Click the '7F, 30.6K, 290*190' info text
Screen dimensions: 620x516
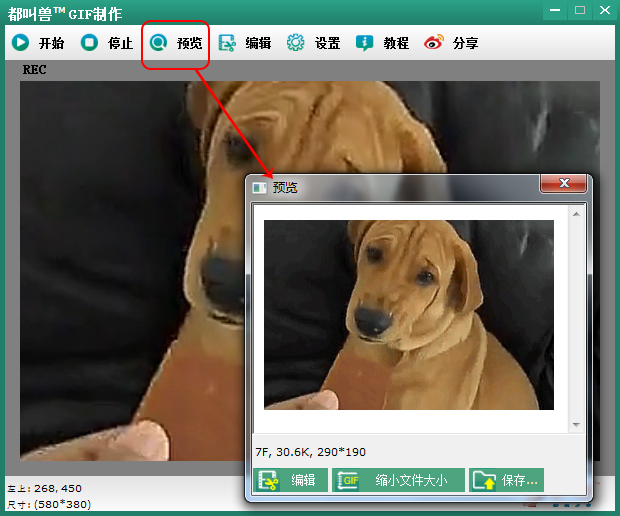[310, 452]
